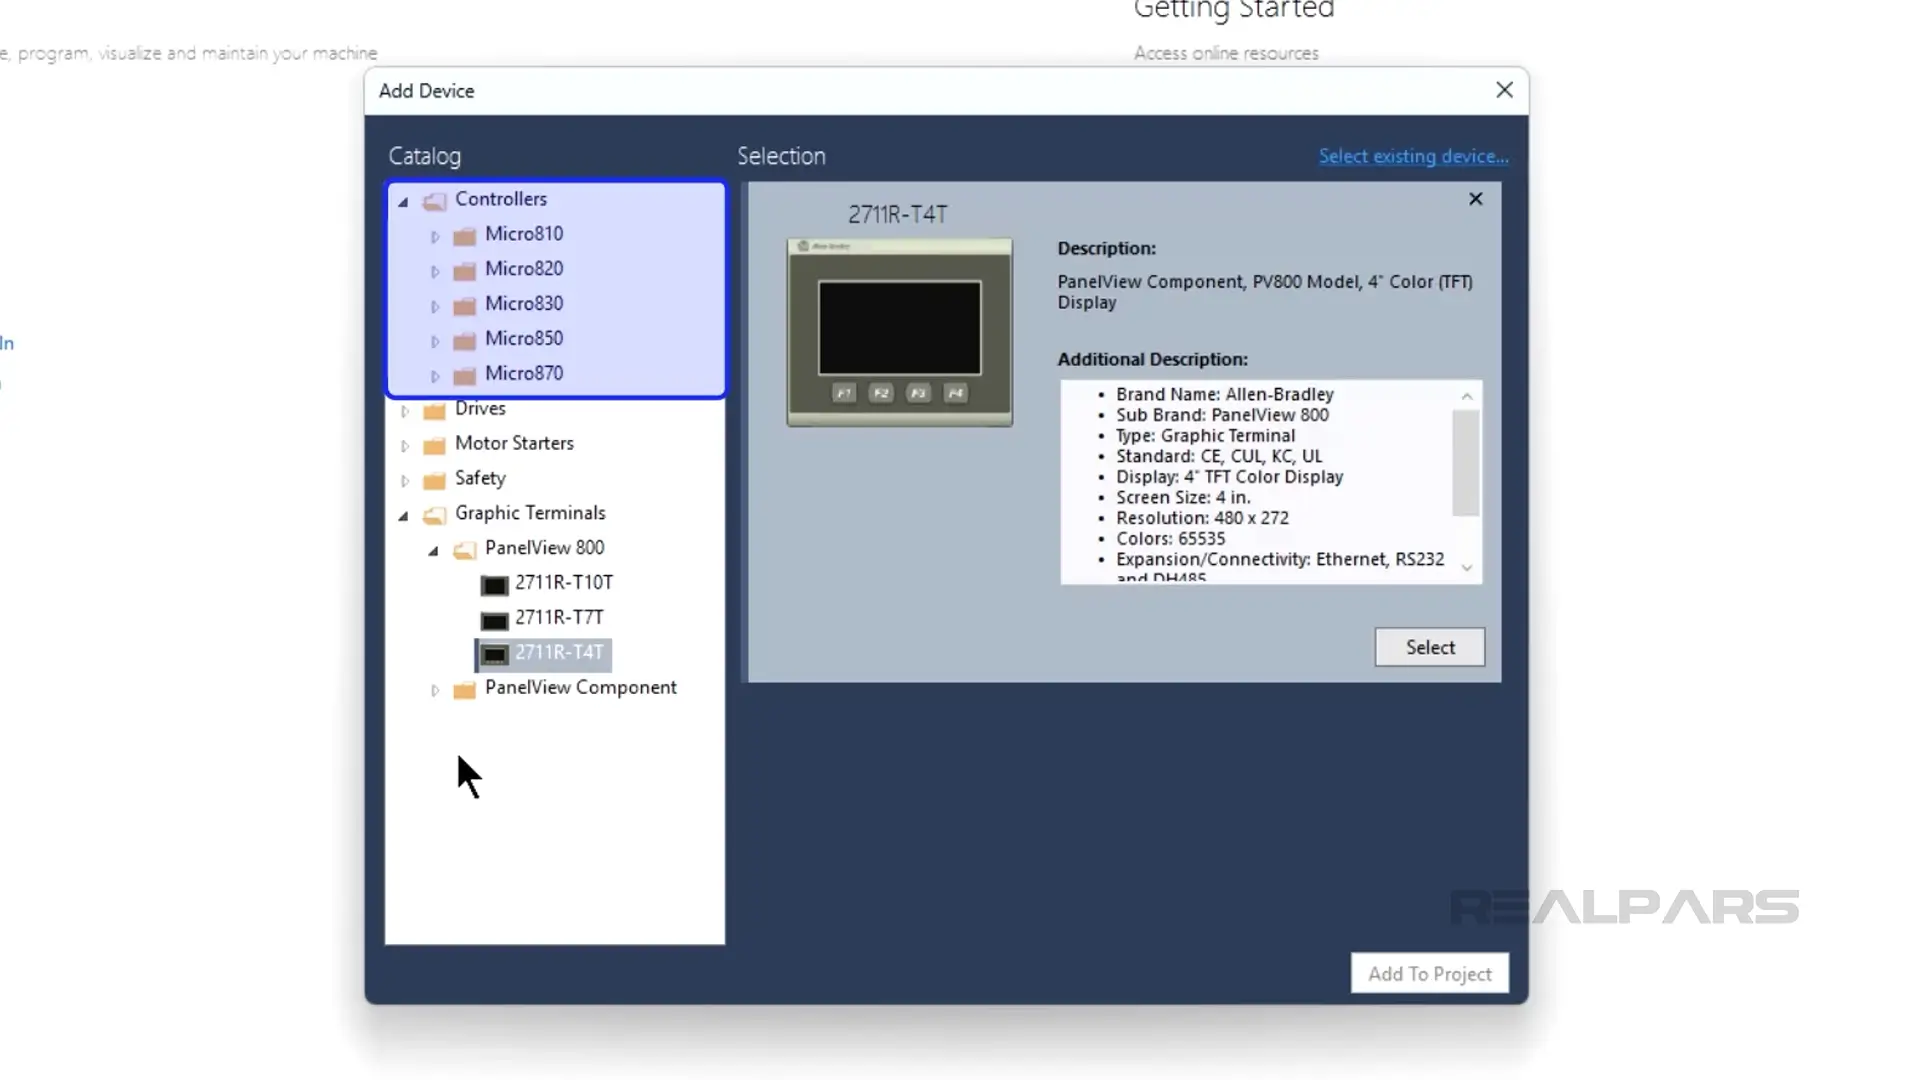Click the Micro810 folder icon
Screen dimensions: 1920x1080
coord(464,236)
